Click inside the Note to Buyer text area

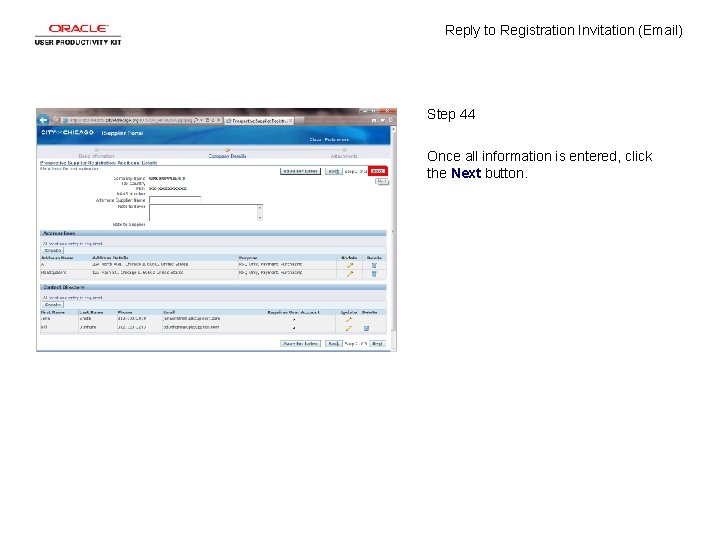[203, 212]
